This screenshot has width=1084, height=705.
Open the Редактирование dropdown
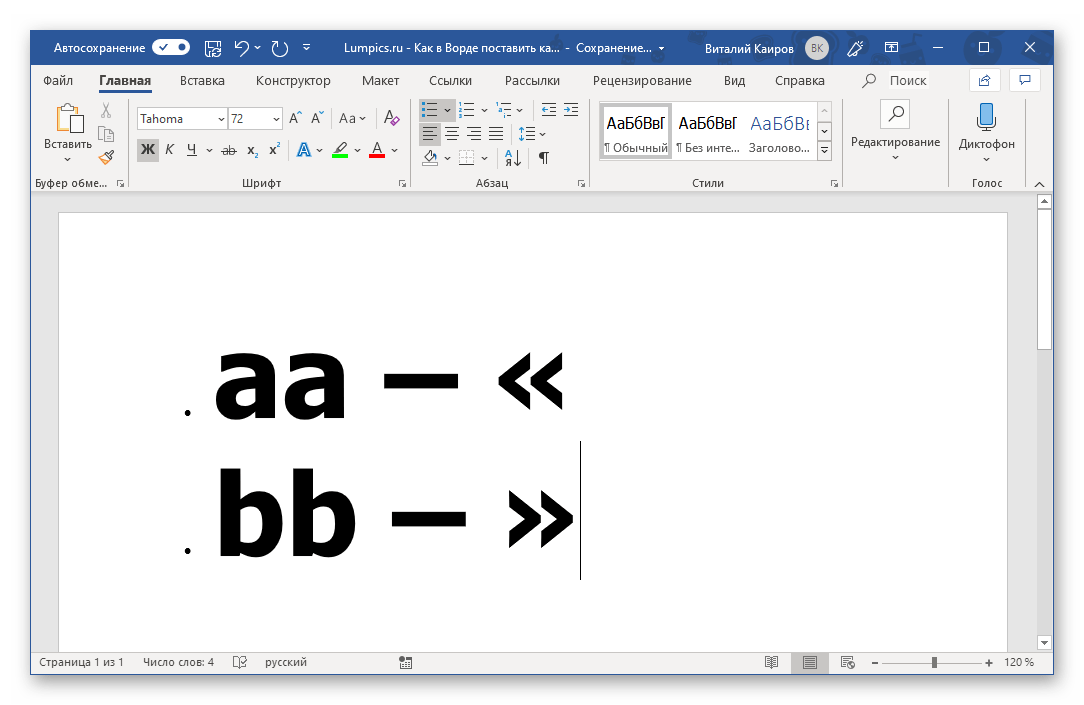[x=895, y=132]
